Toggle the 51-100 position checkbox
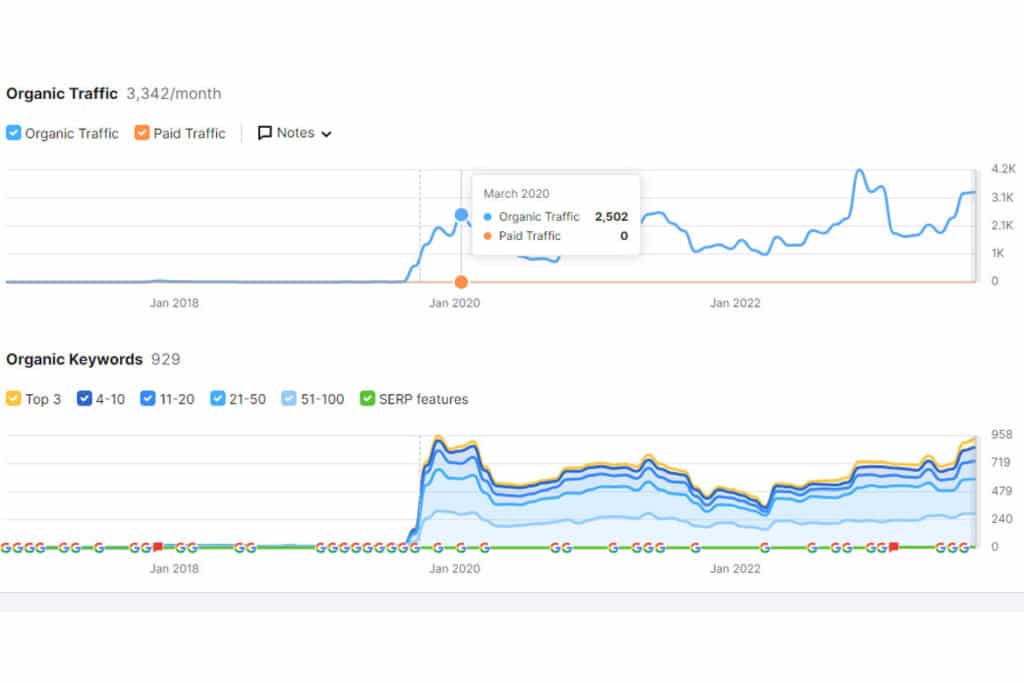The height and width of the screenshot is (683, 1024). click(289, 398)
